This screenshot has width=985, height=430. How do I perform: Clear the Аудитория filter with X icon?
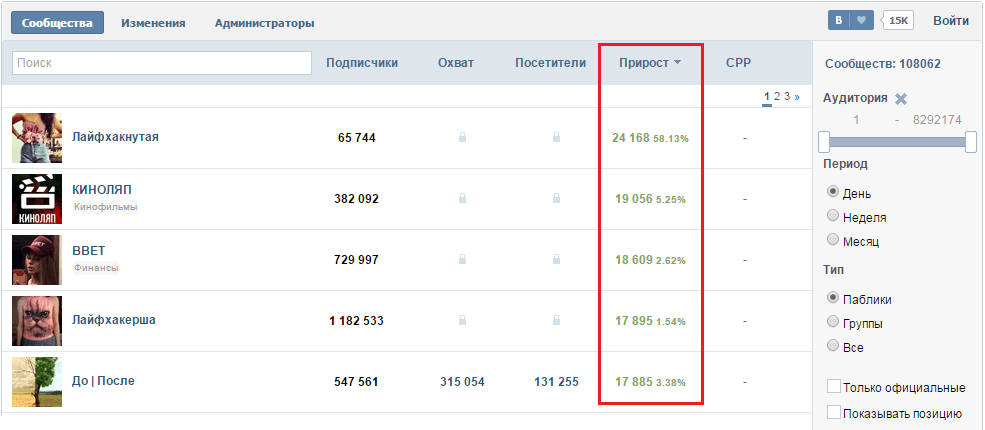[901, 98]
